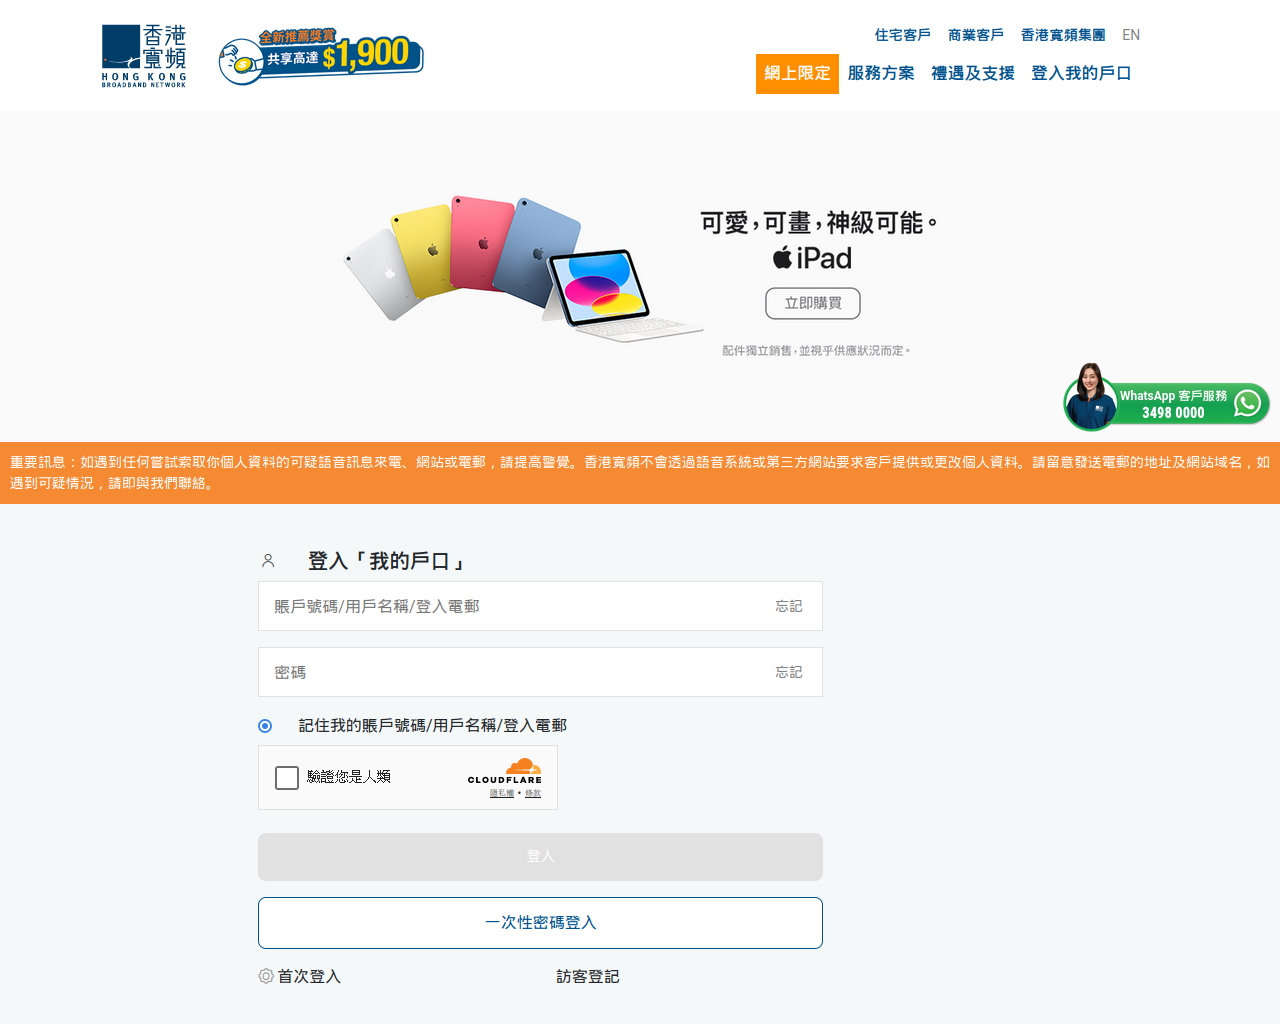
Task: Open the 禮遇及支援 menu
Action: [x=973, y=74]
